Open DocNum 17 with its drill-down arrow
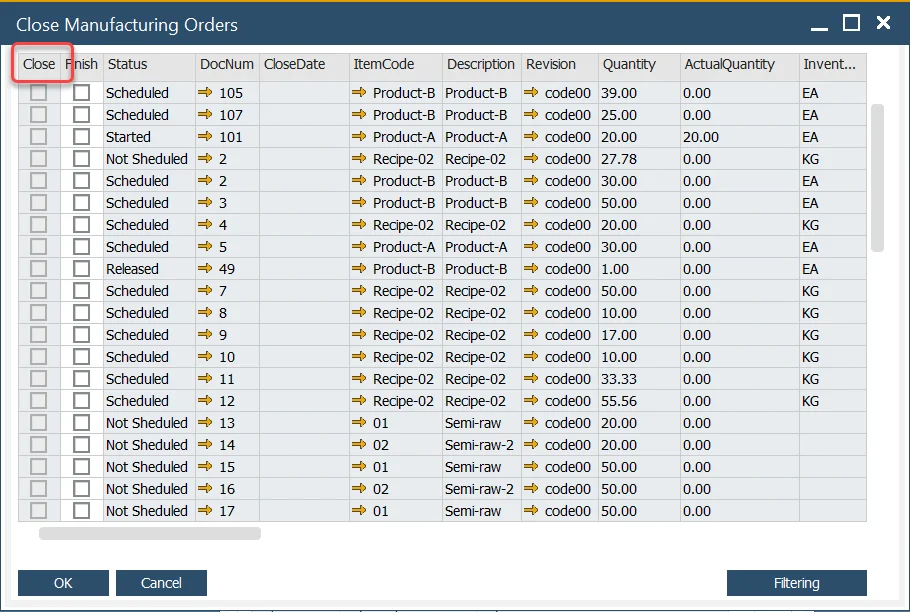This screenshot has width=910, height=612. [207, 510]
